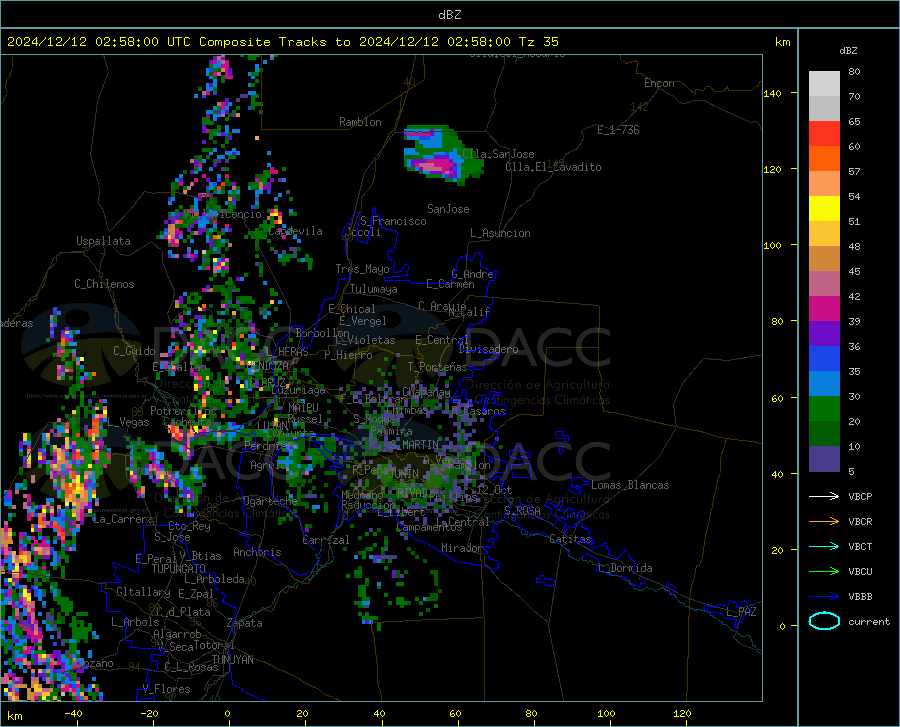Screen dimensions: 900x727
Task: Click the 'L_Asuncion' map label
Action: [500, 233]
